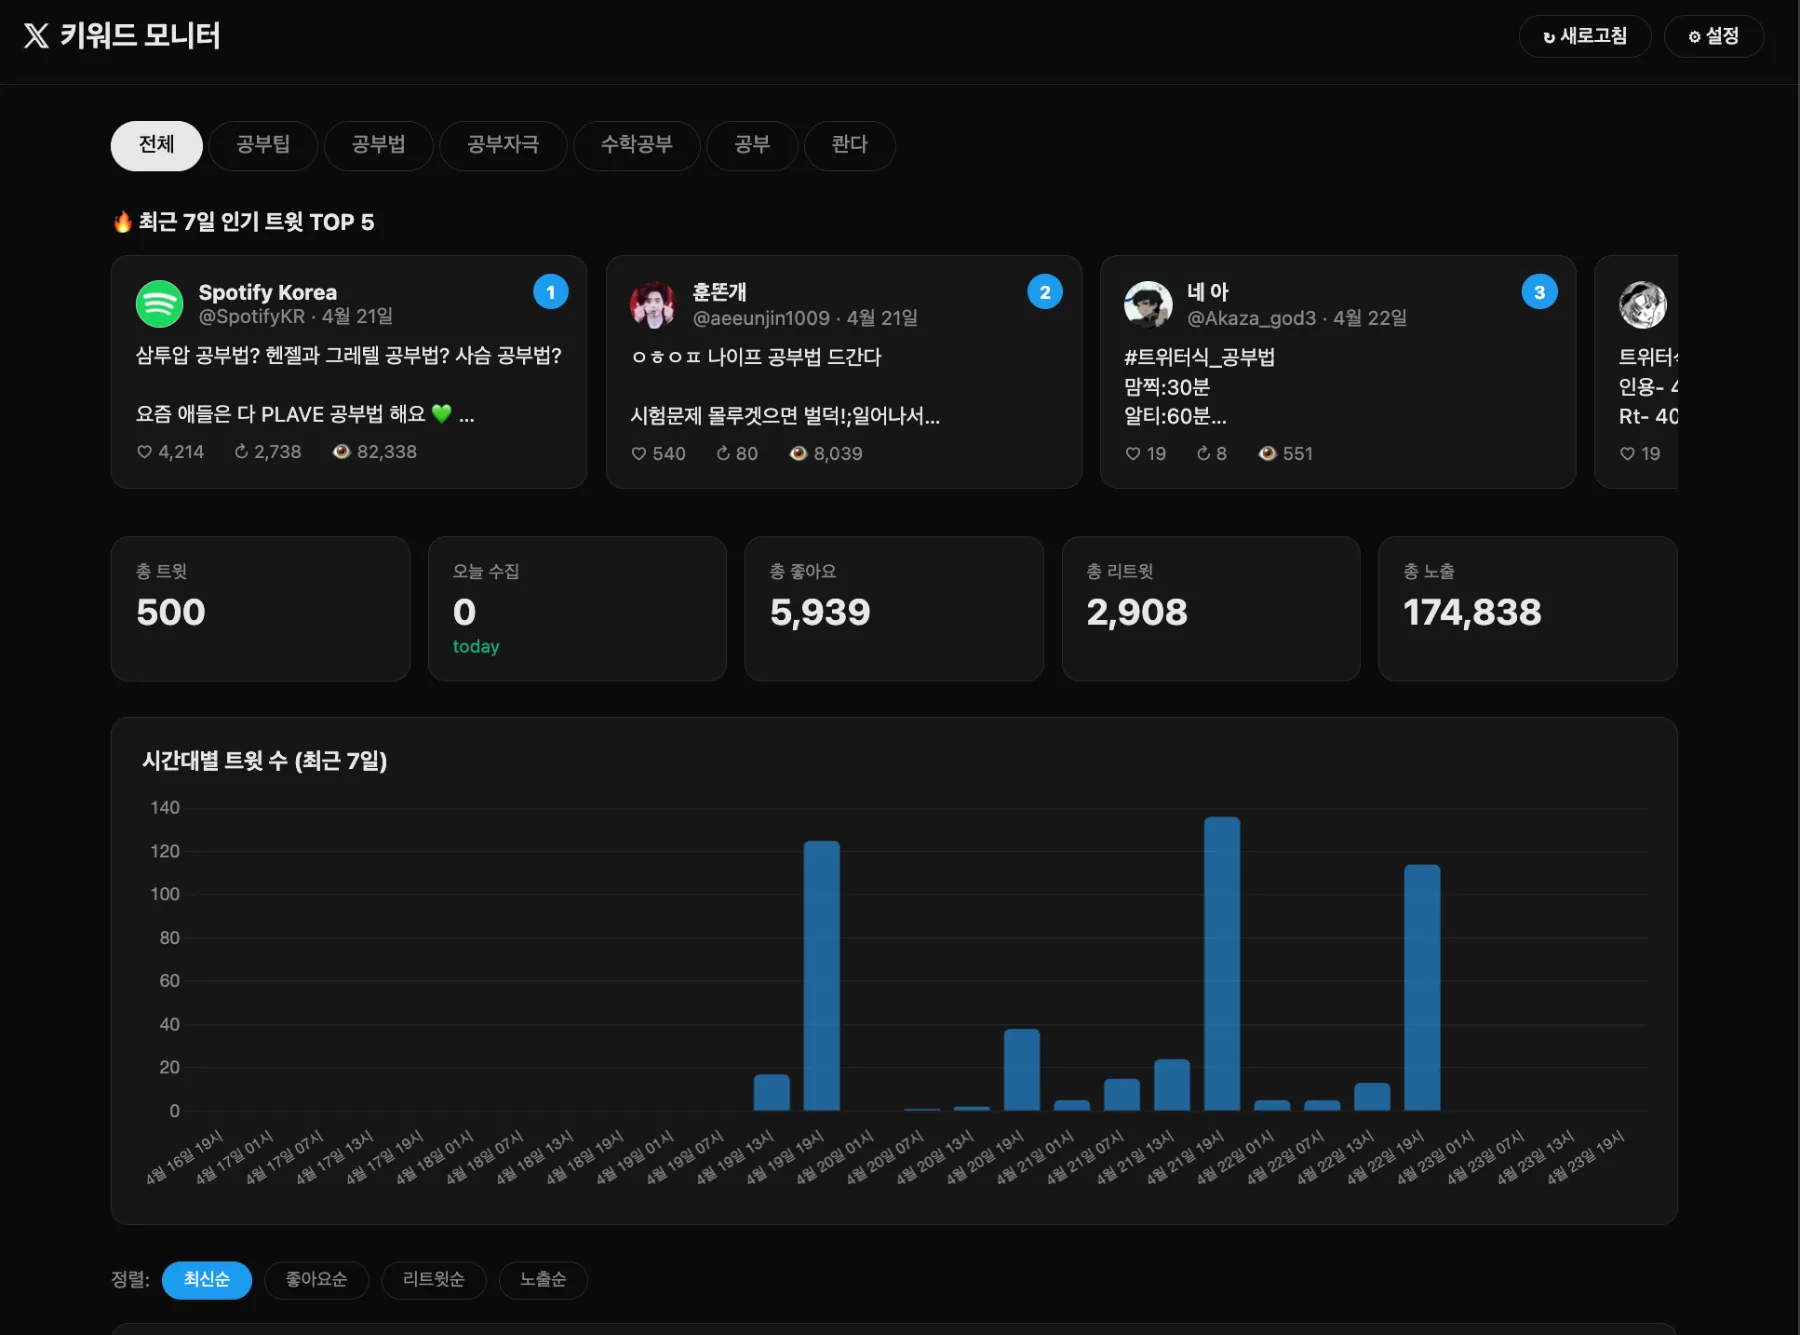Click the views eye icon showing 82,338

coord(341,452)
